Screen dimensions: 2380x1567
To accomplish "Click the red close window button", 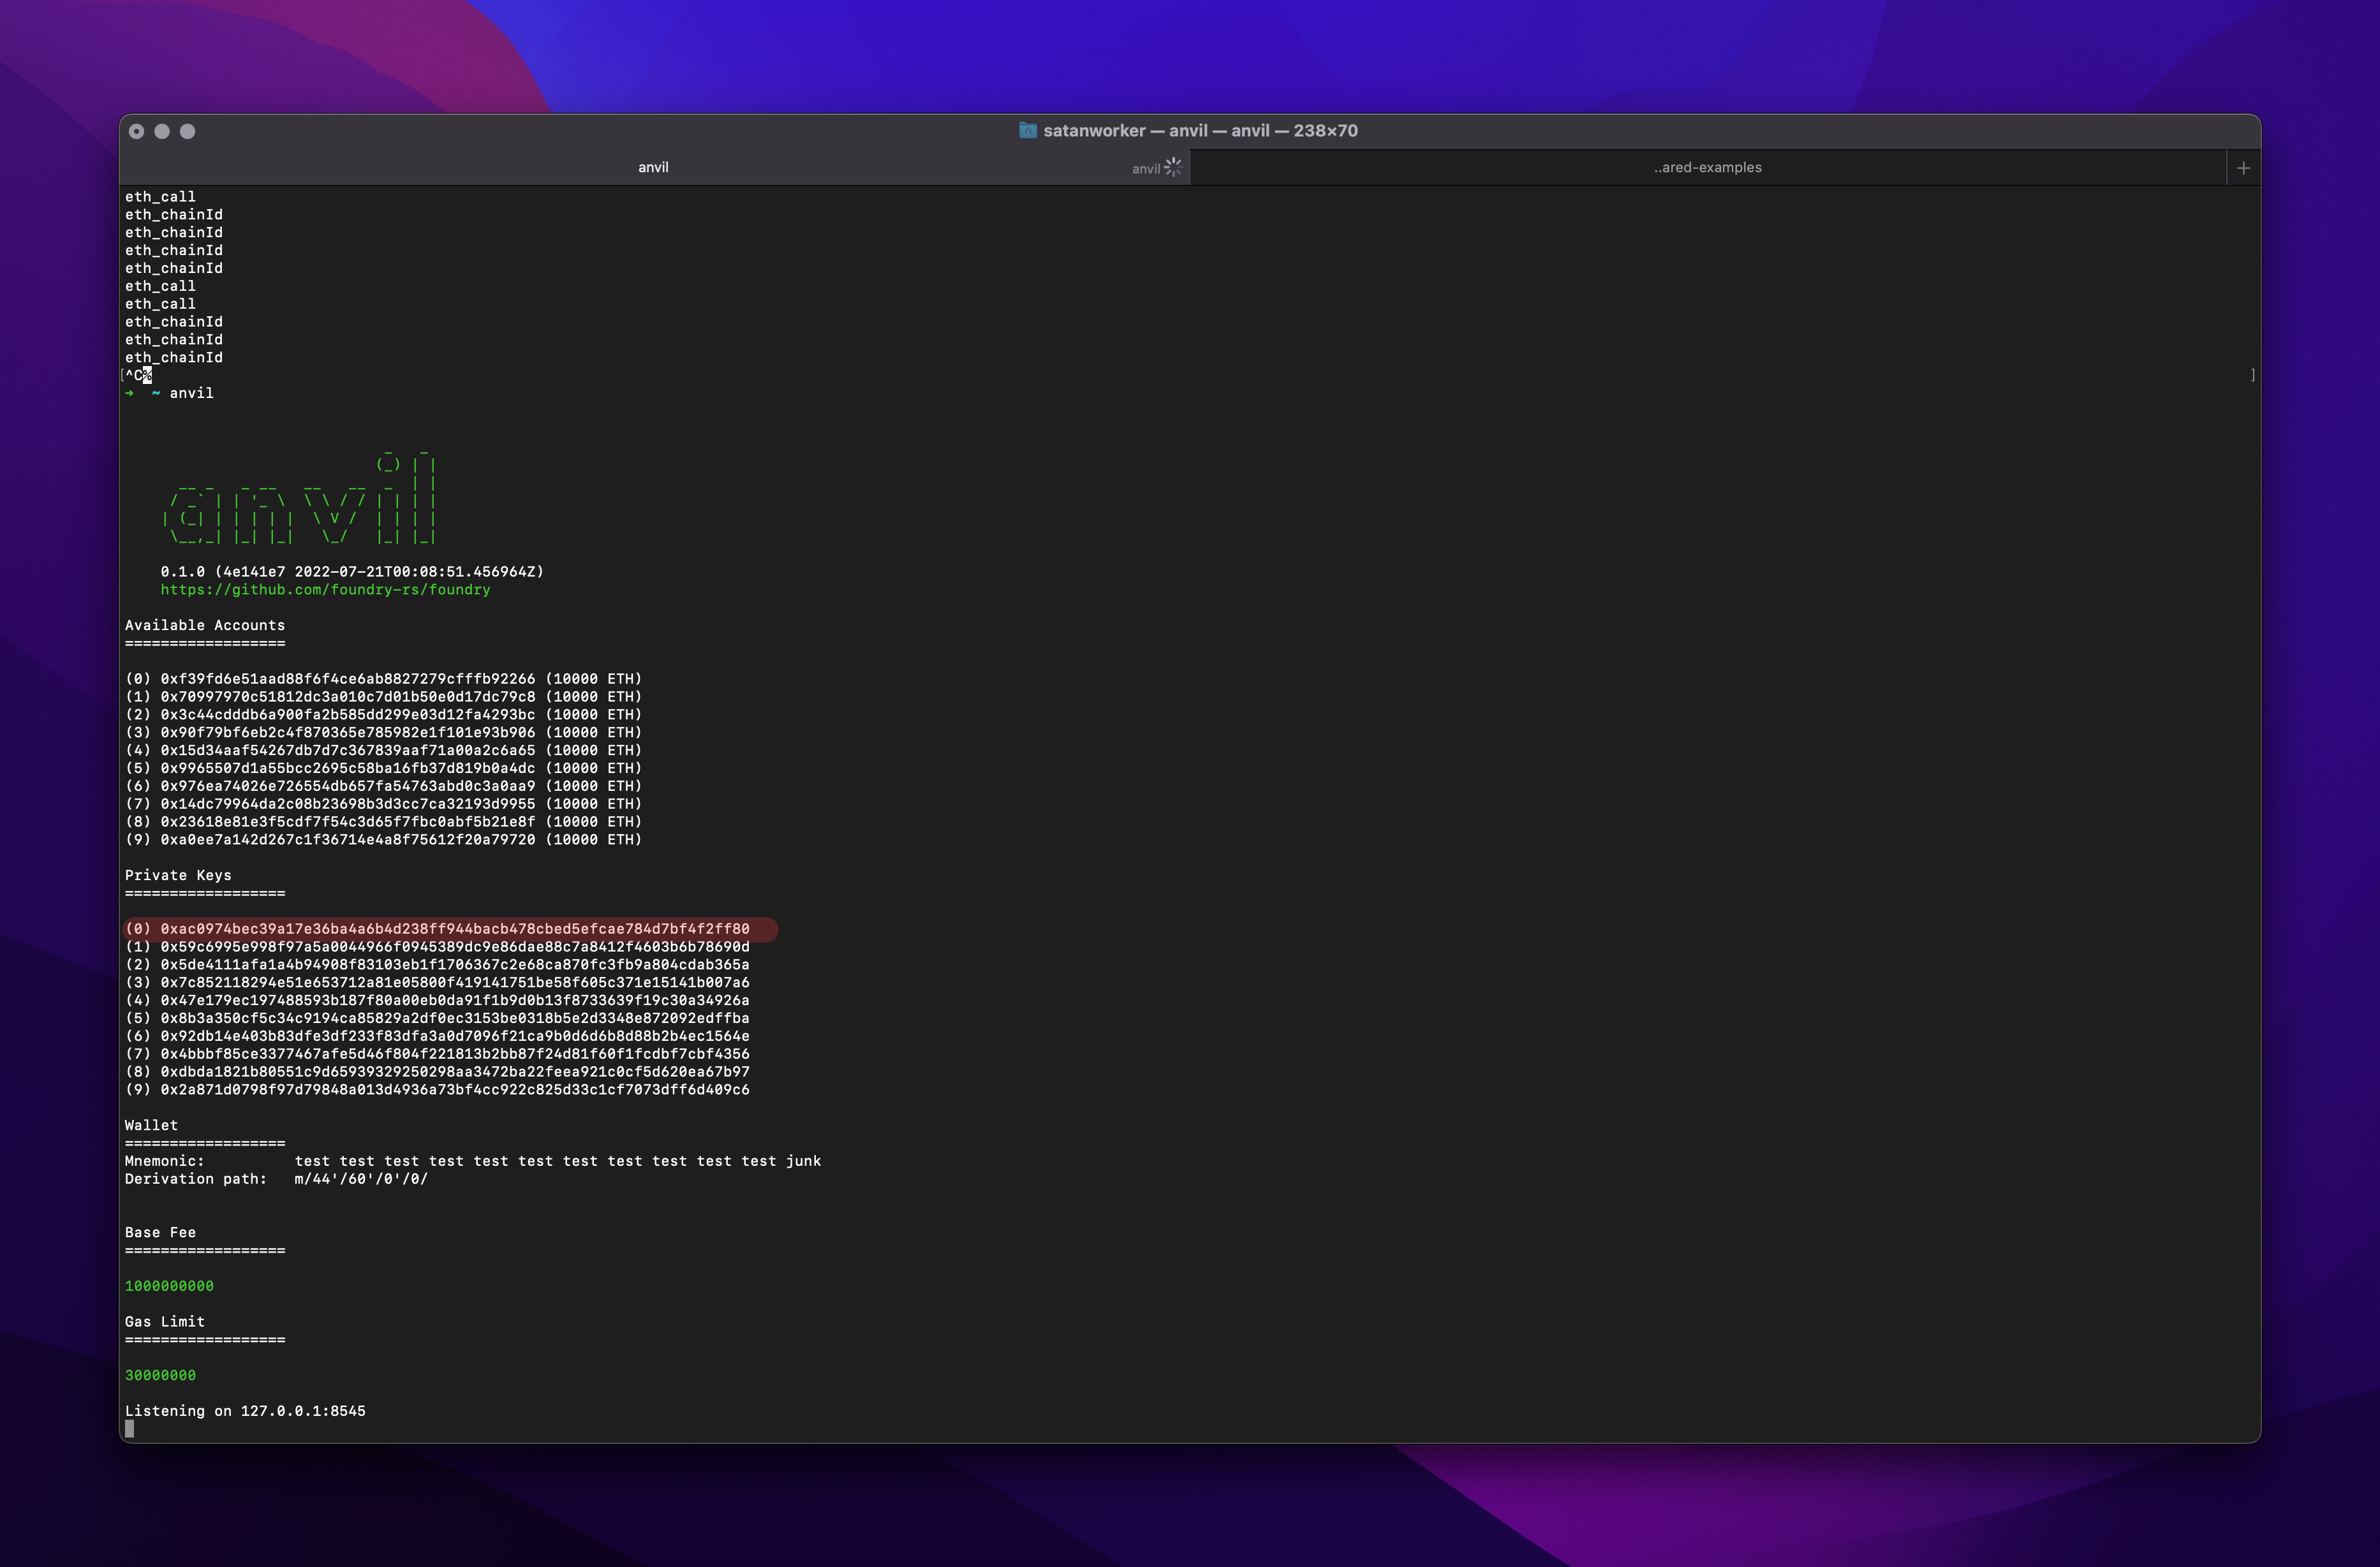I will pyautogui.click(x=137, y=131).
